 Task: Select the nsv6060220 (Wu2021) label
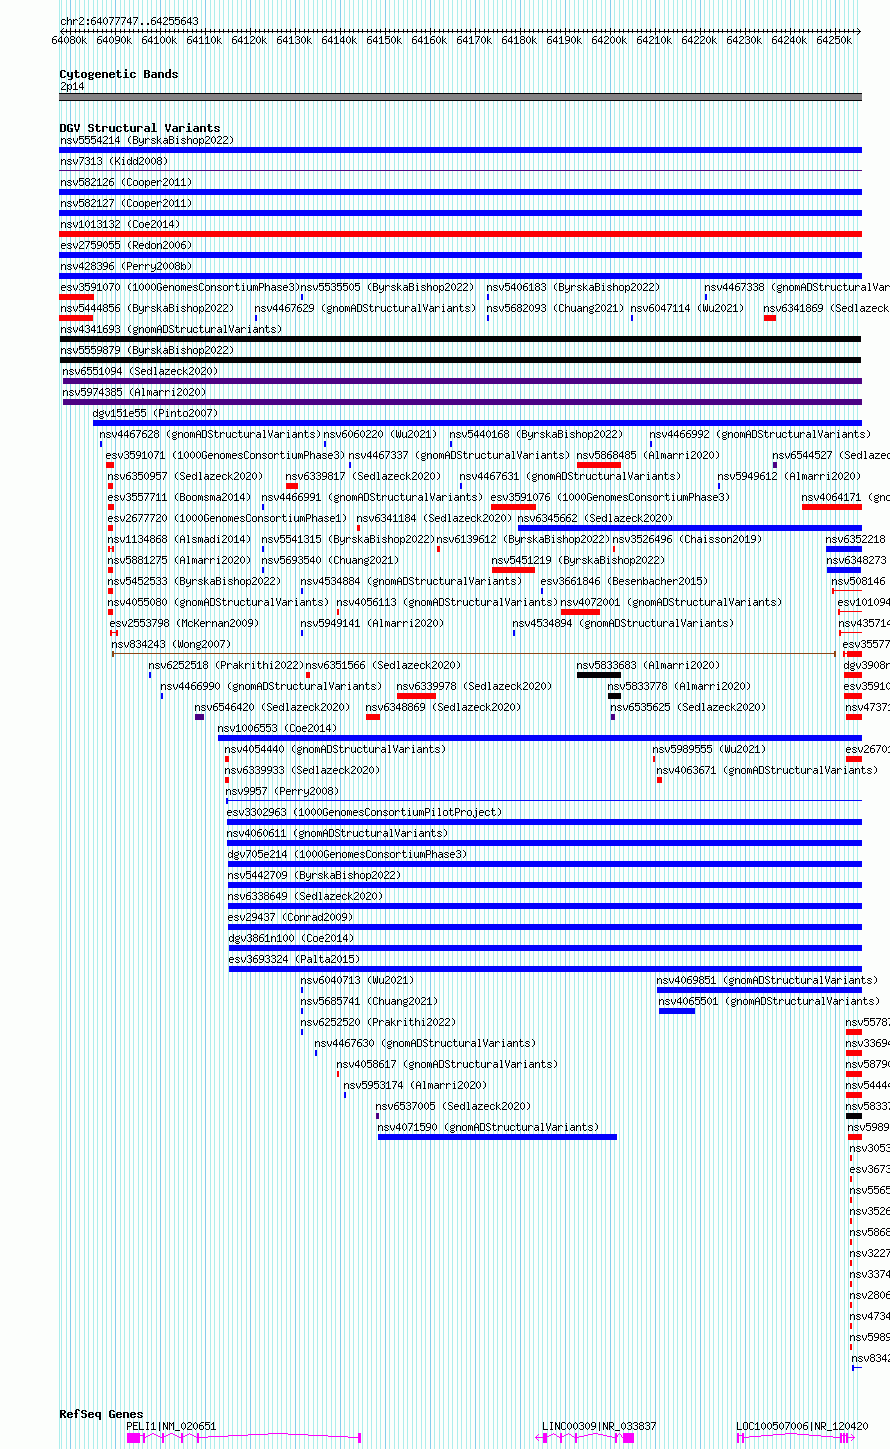click(x=380, y=434)
